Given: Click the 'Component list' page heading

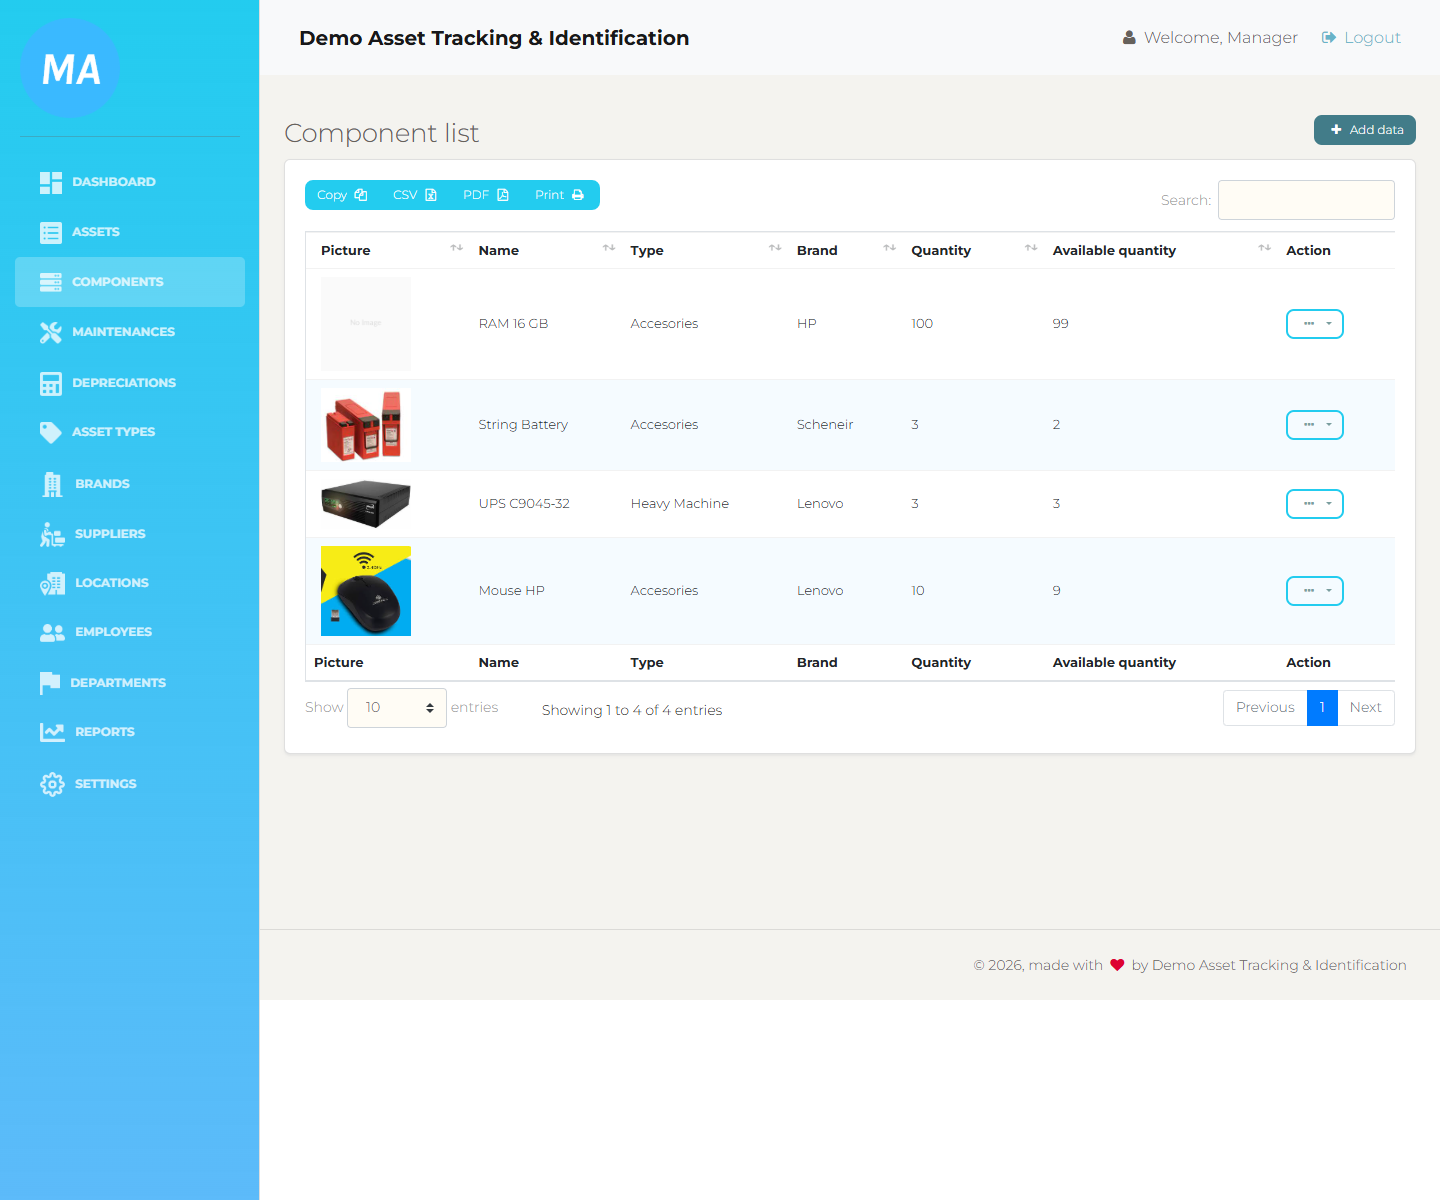Looking at the screenshot, I should tap(381, 133).
